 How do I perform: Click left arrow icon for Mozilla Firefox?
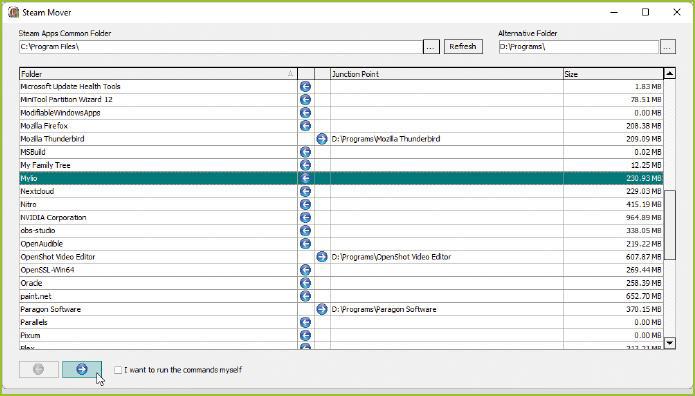[x=305, y=126]
